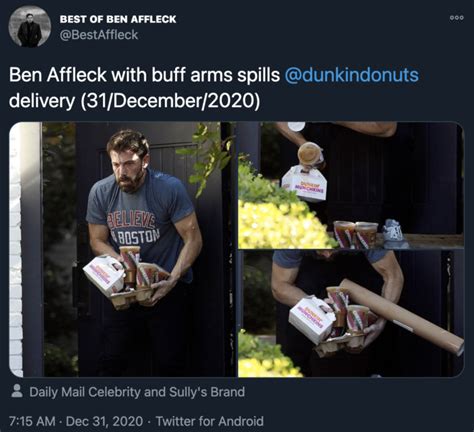
Task: Open the Dec 31, 2020 date permalink
Action: [104, 421]
